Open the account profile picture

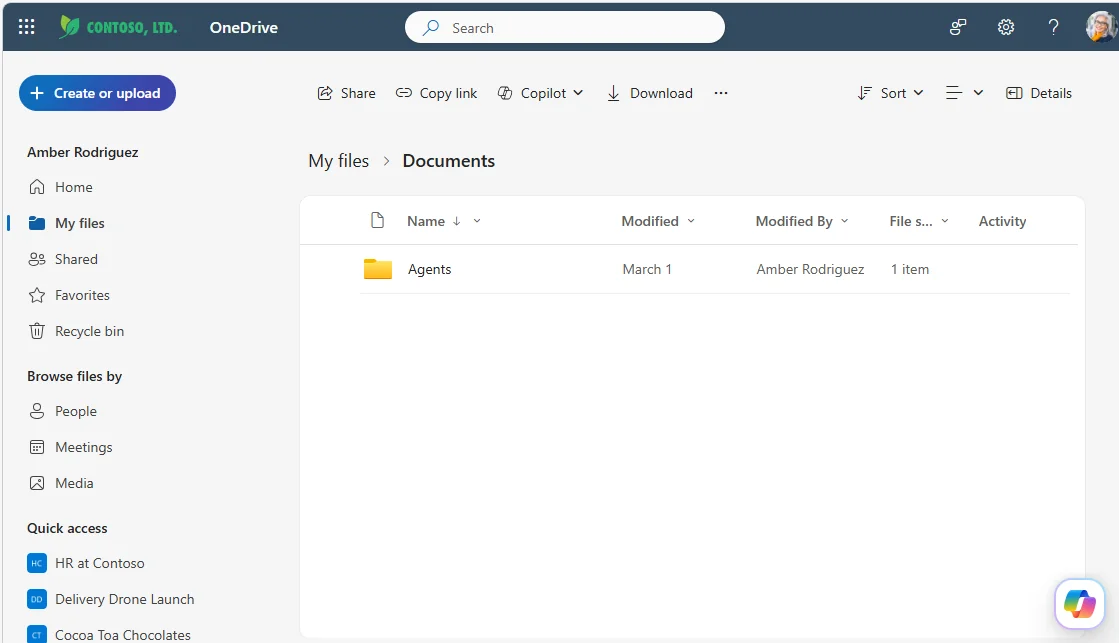pyautogui.click(x=1101, y=27)
